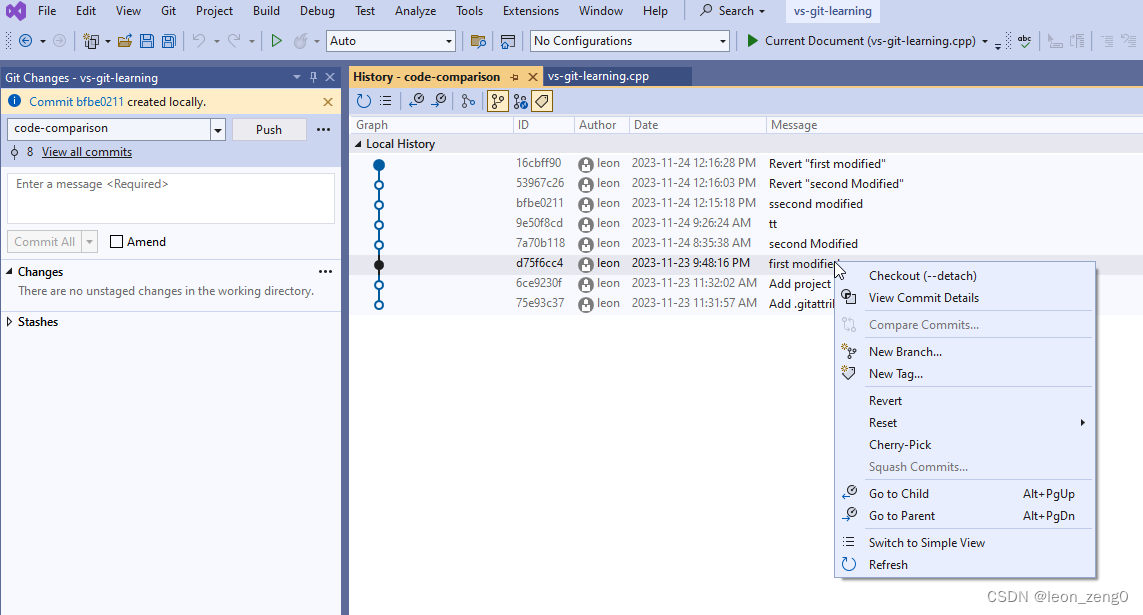Click the View all commits link
Viewport: 1143px width, 615px height.
click(87, 152)
